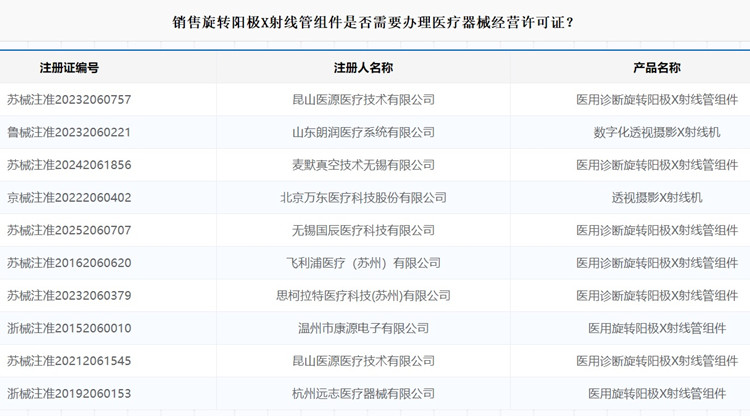This screenshot has width=750, height=416.
Task: Select registration number 苏械注准20232060757
Action: [x=69, y=99]
